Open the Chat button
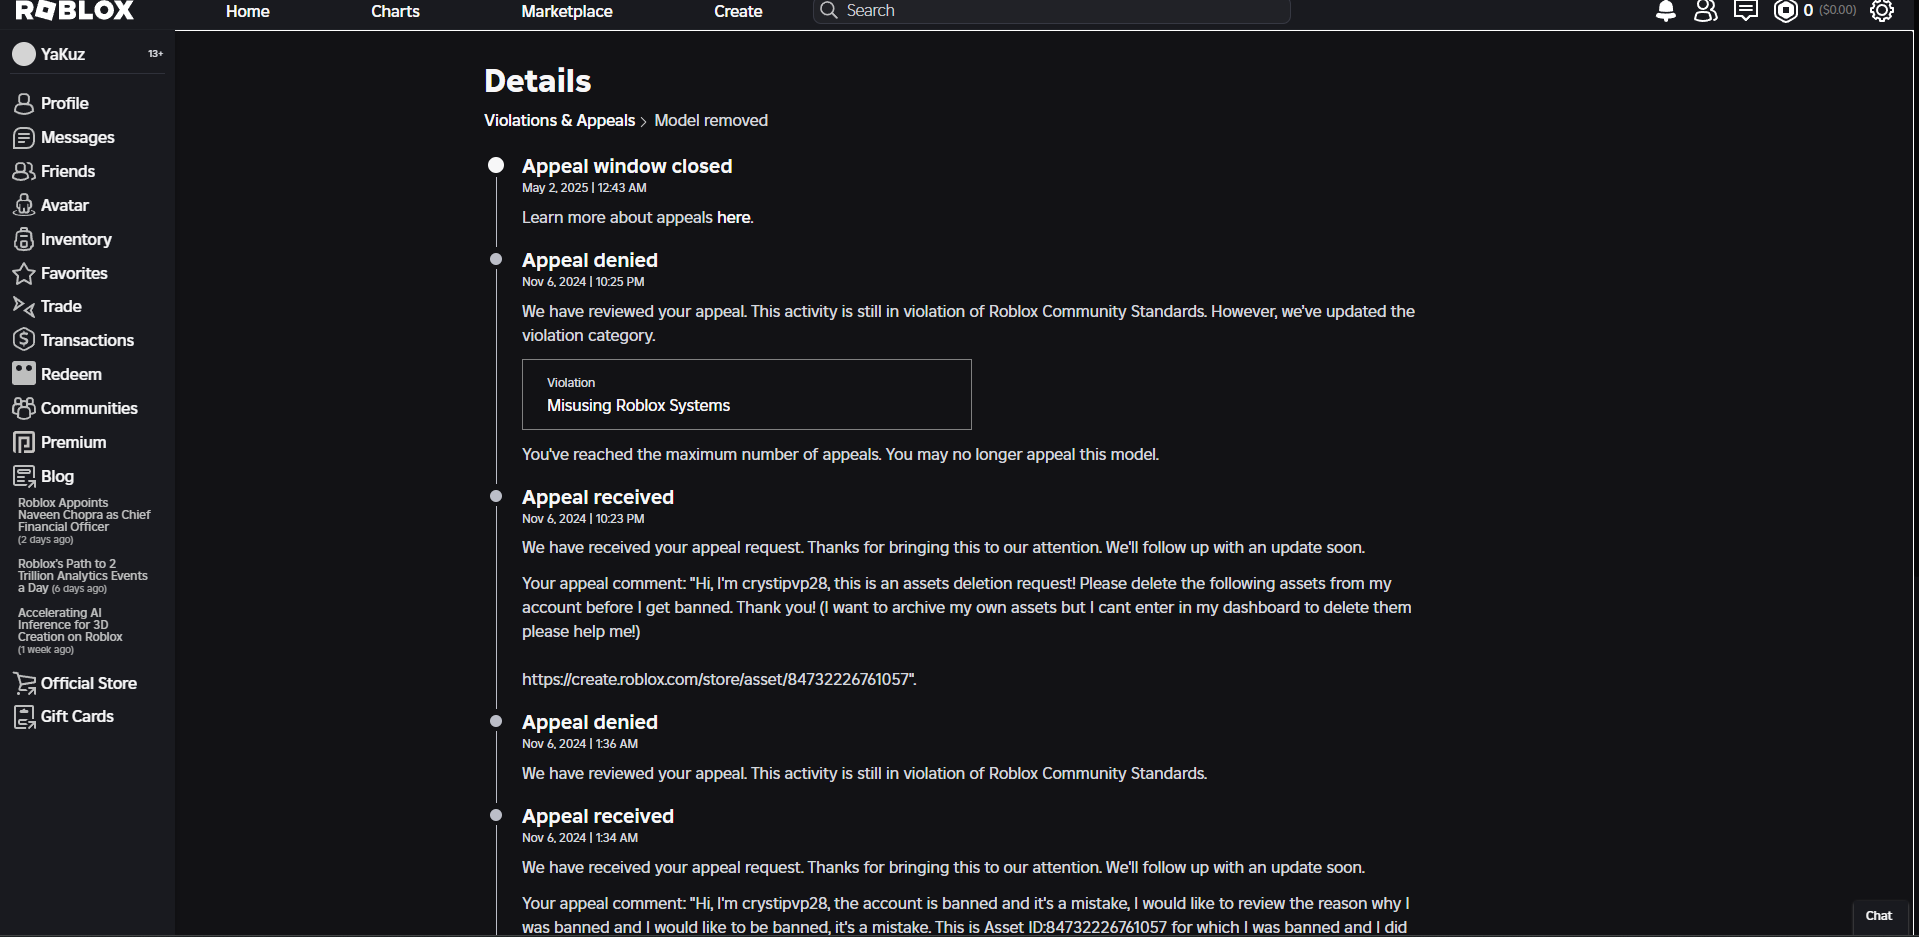The width and height of the screenshot is (1919, 937). pos(1878,915)
